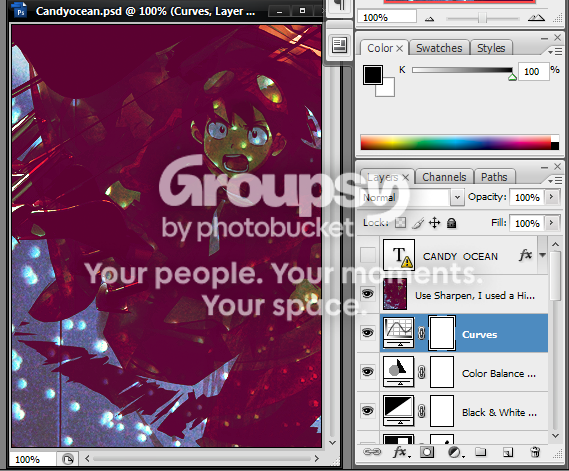Click Black & White adjustment thumbnail icon
The width and height of the screenshot is (569, 471).
click(398, 411)
